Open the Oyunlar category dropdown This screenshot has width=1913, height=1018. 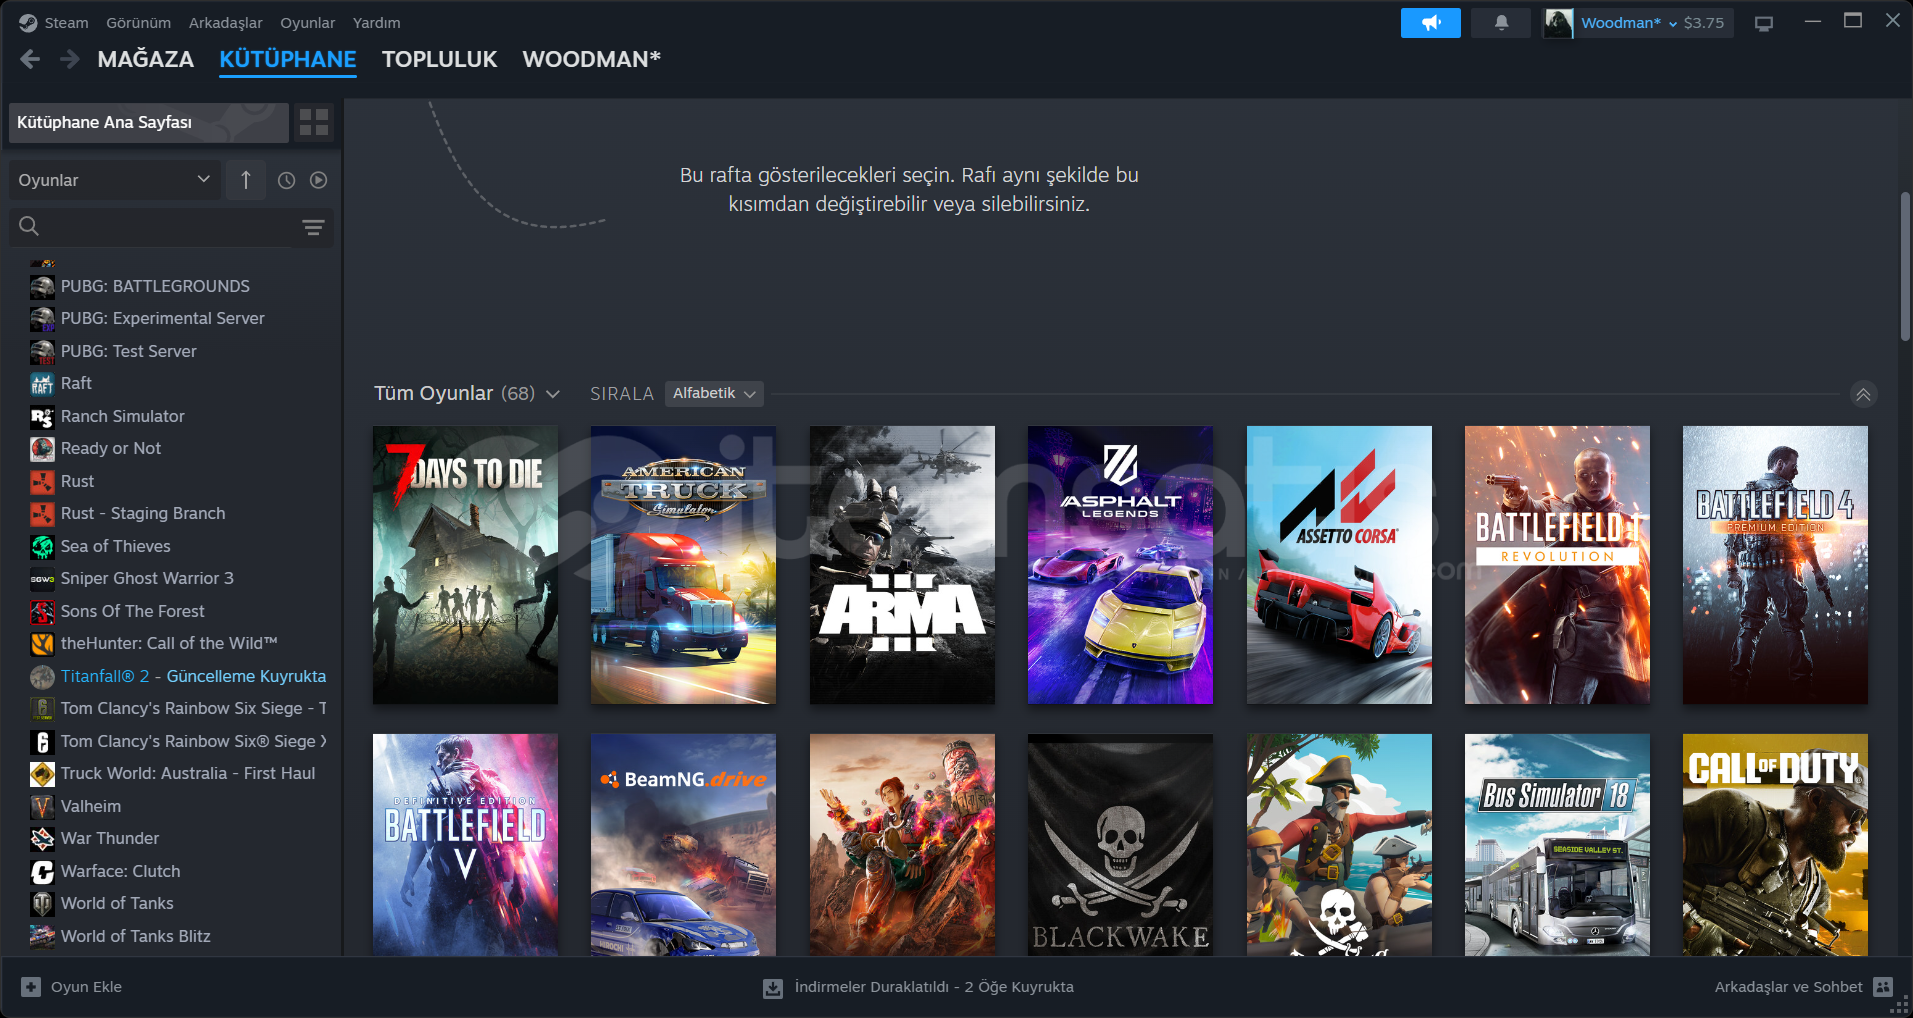point(114,180)
